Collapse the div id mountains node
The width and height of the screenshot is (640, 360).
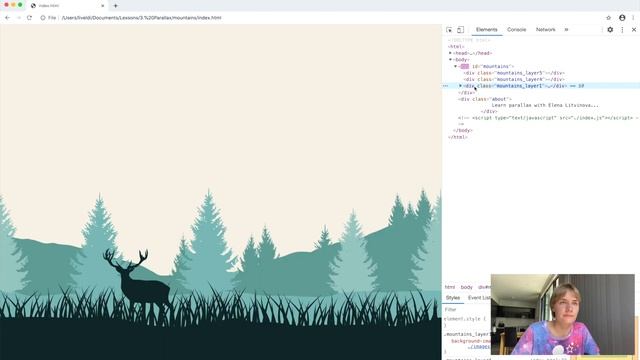[456, 66]
